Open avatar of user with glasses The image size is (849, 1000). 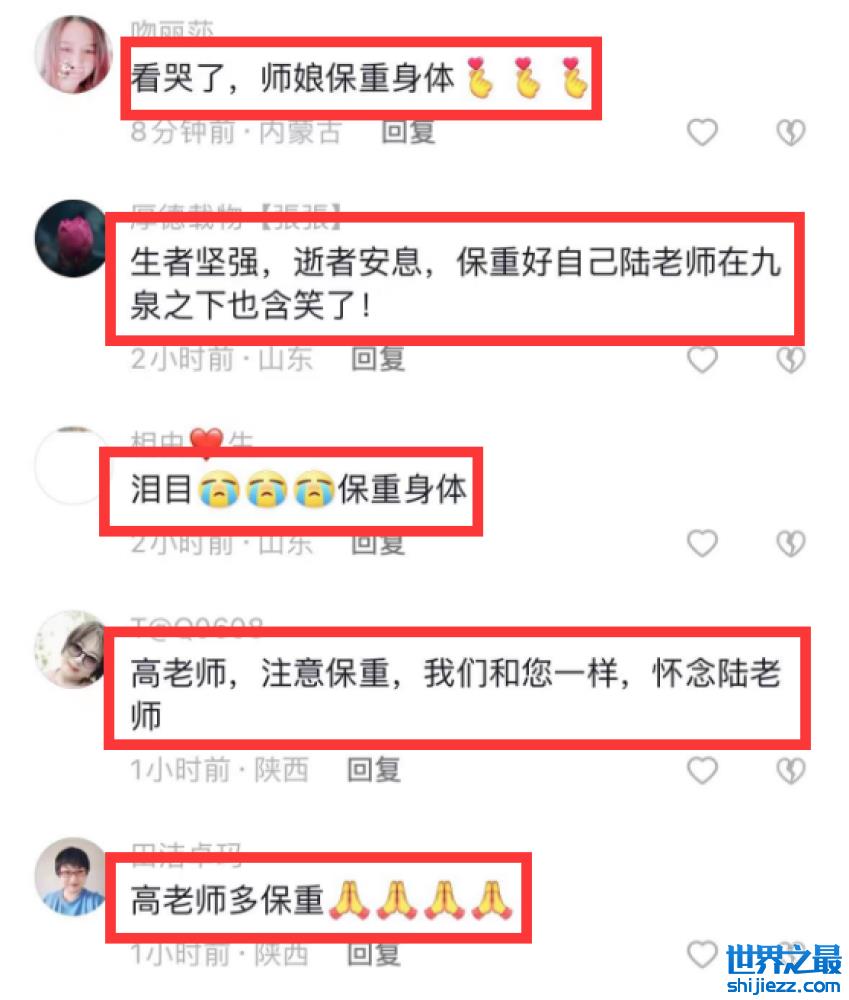pyautogui.click(x=70, y=649)
